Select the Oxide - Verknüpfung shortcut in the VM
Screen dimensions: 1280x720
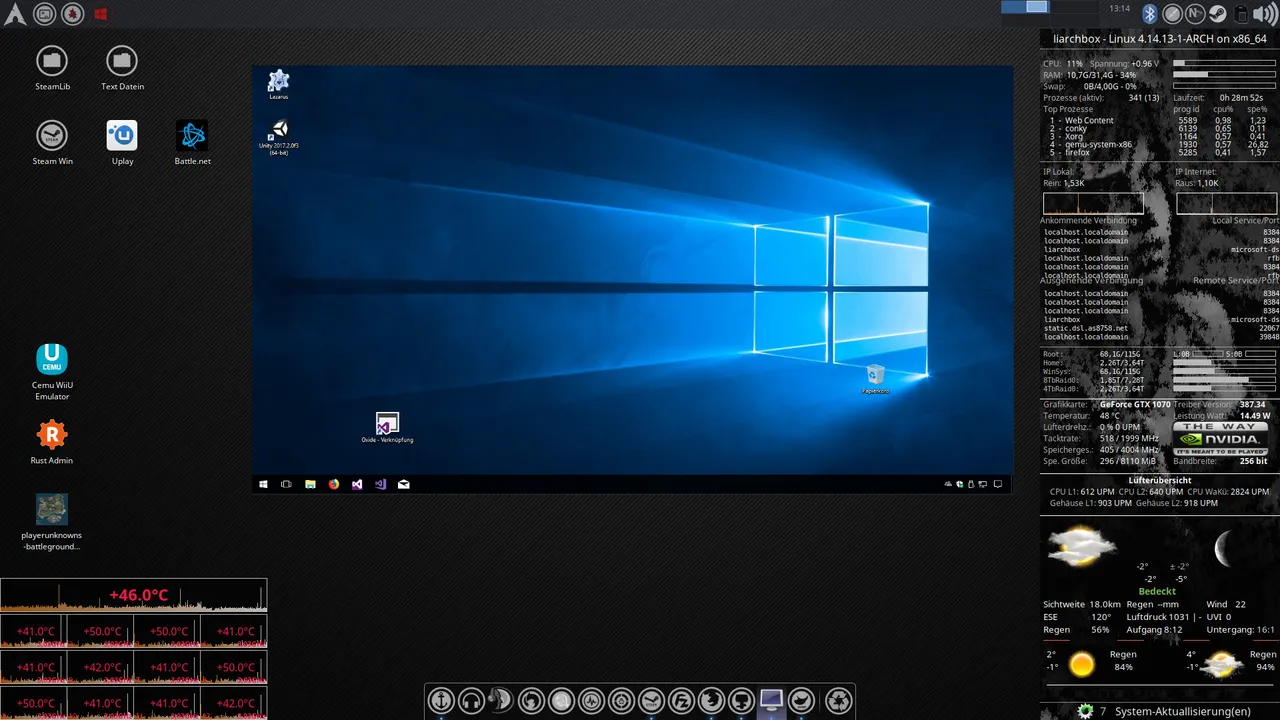pos(387,428)
